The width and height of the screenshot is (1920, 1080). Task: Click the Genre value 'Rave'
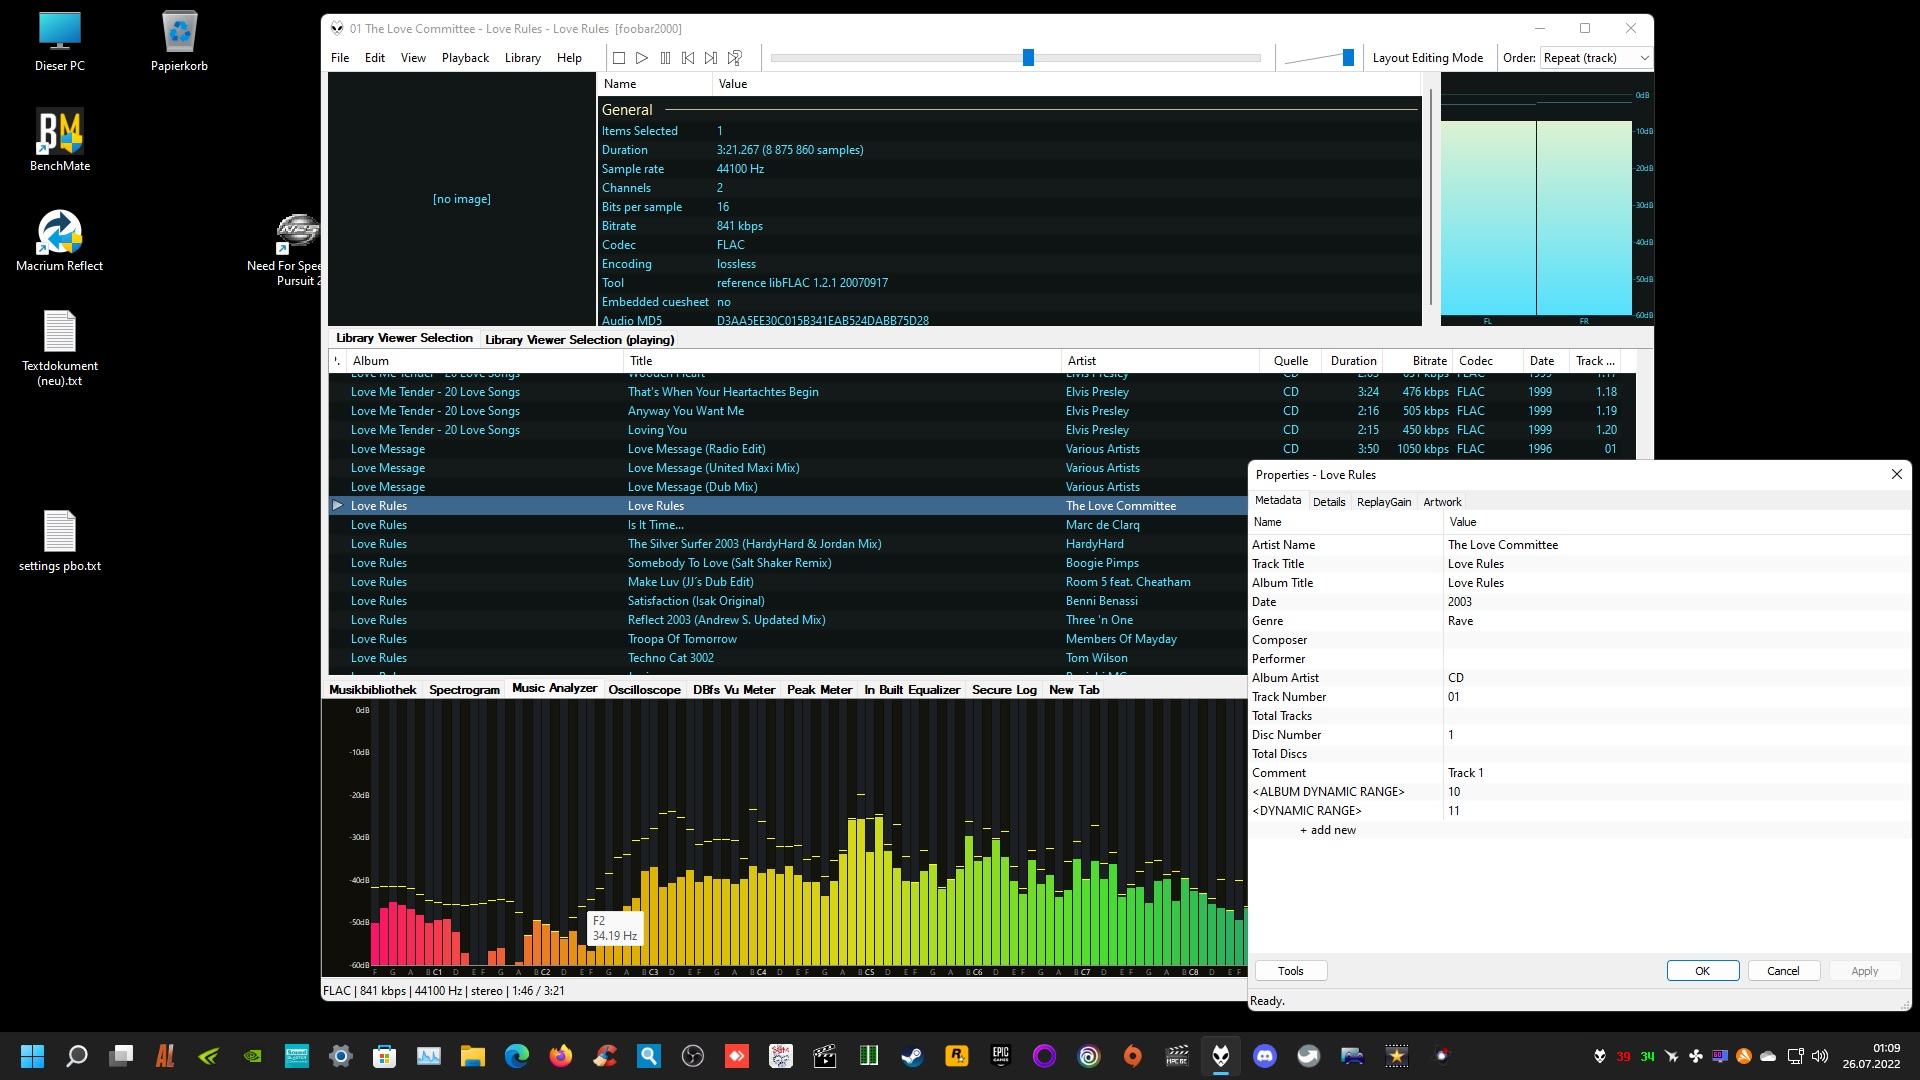(x=1460, y=621)
